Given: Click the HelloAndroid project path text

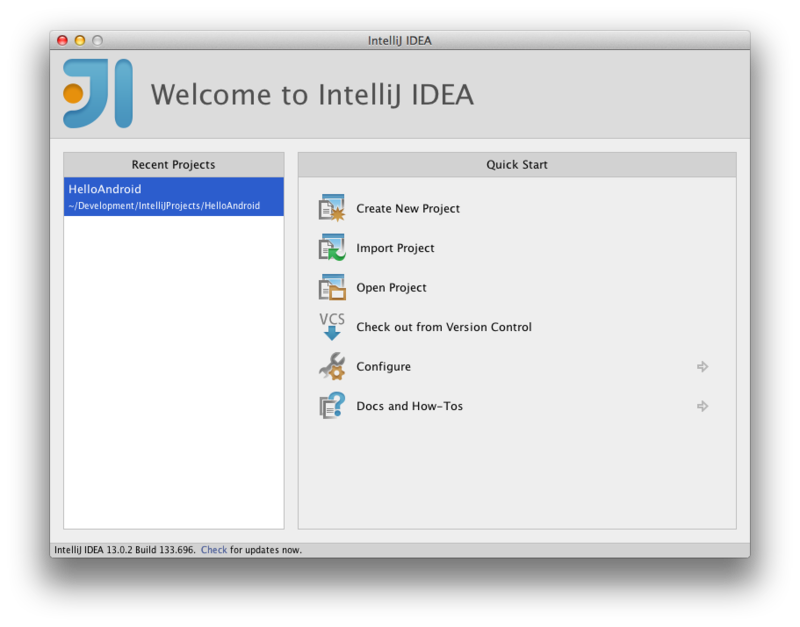Looking at the screenshot, I should coord(164,206).
